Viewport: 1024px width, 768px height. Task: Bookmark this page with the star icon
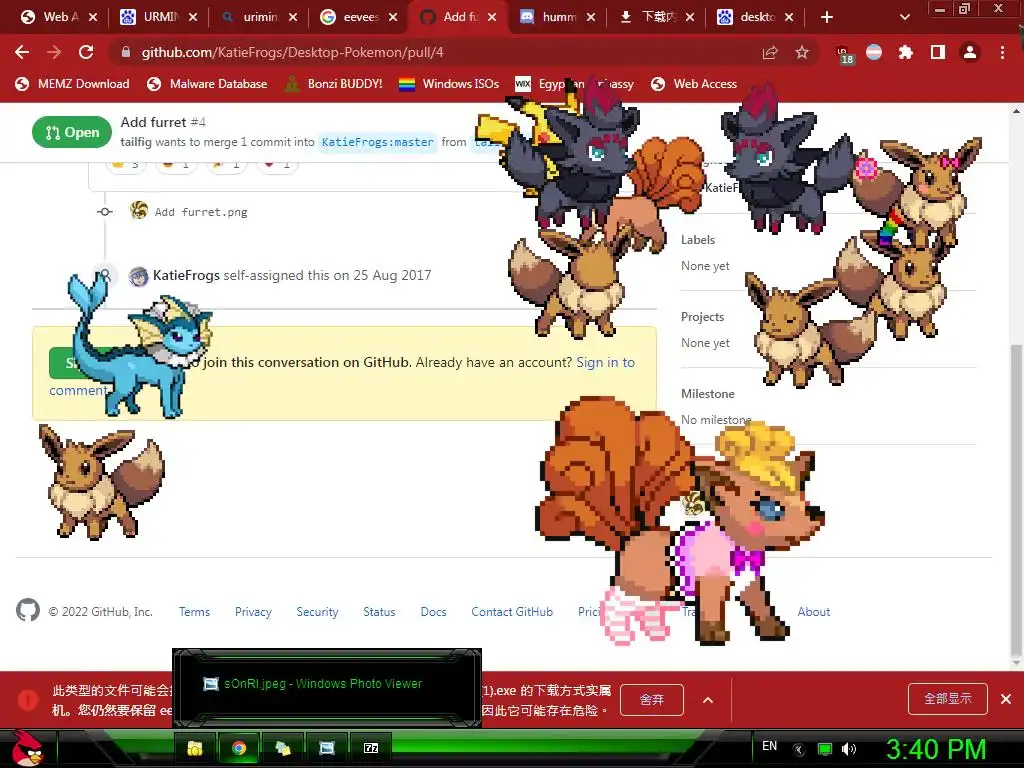pyautogui.click(x=802, y=52)
